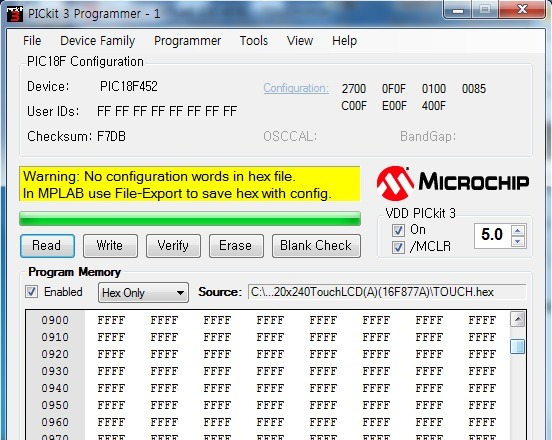
Task: Decrease VDD voltage with down arrow
Action: tap(518, 241)
